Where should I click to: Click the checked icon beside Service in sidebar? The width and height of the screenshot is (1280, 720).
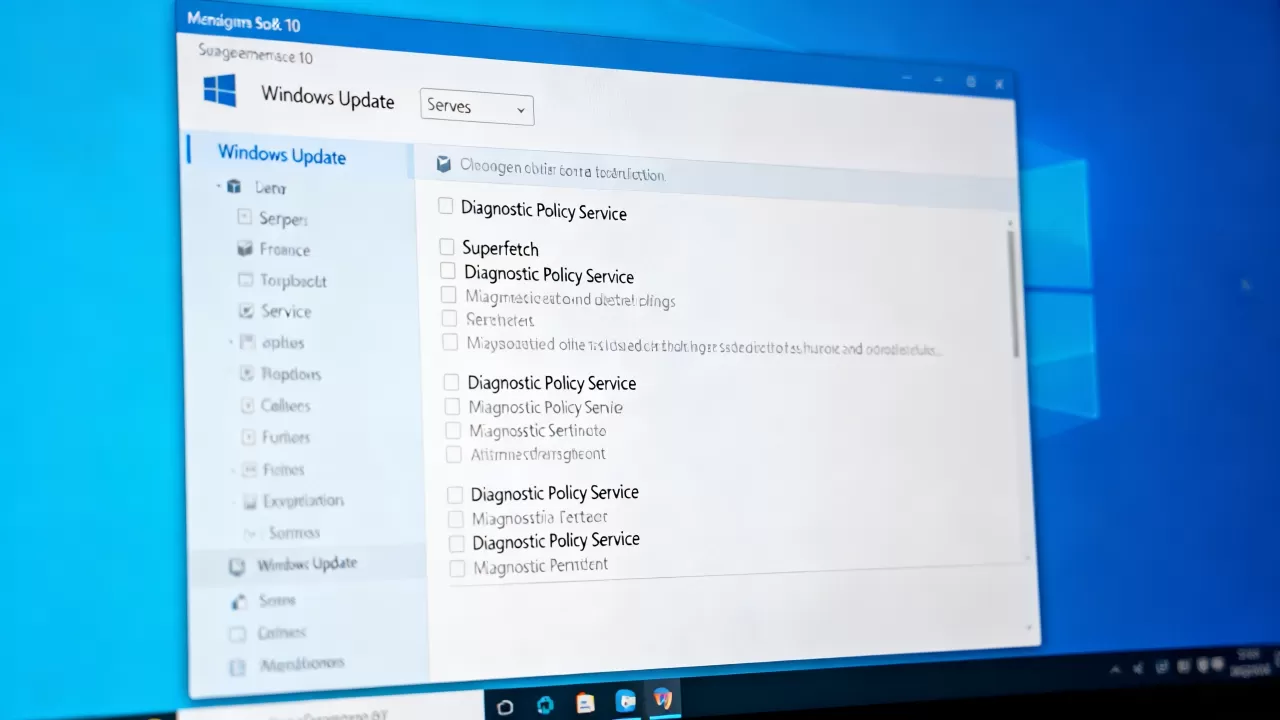[x=246, y=311]
